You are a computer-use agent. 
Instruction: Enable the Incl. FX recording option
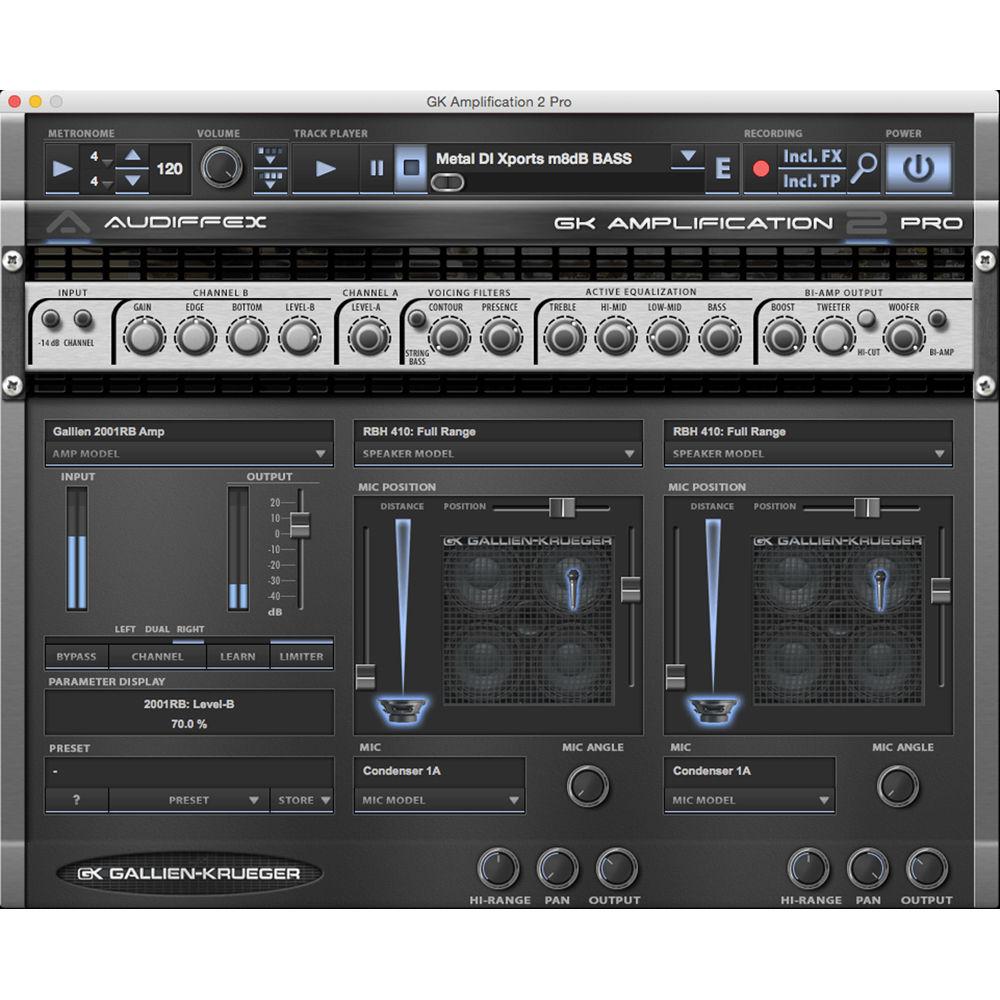pyautogui.click(x=812, y=156)
